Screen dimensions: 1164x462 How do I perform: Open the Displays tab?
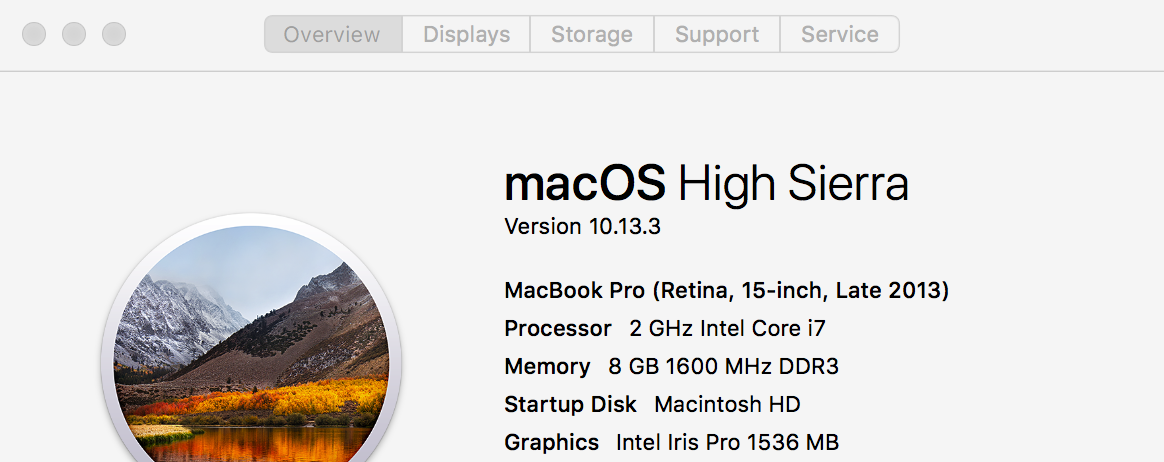click(466, 34)
